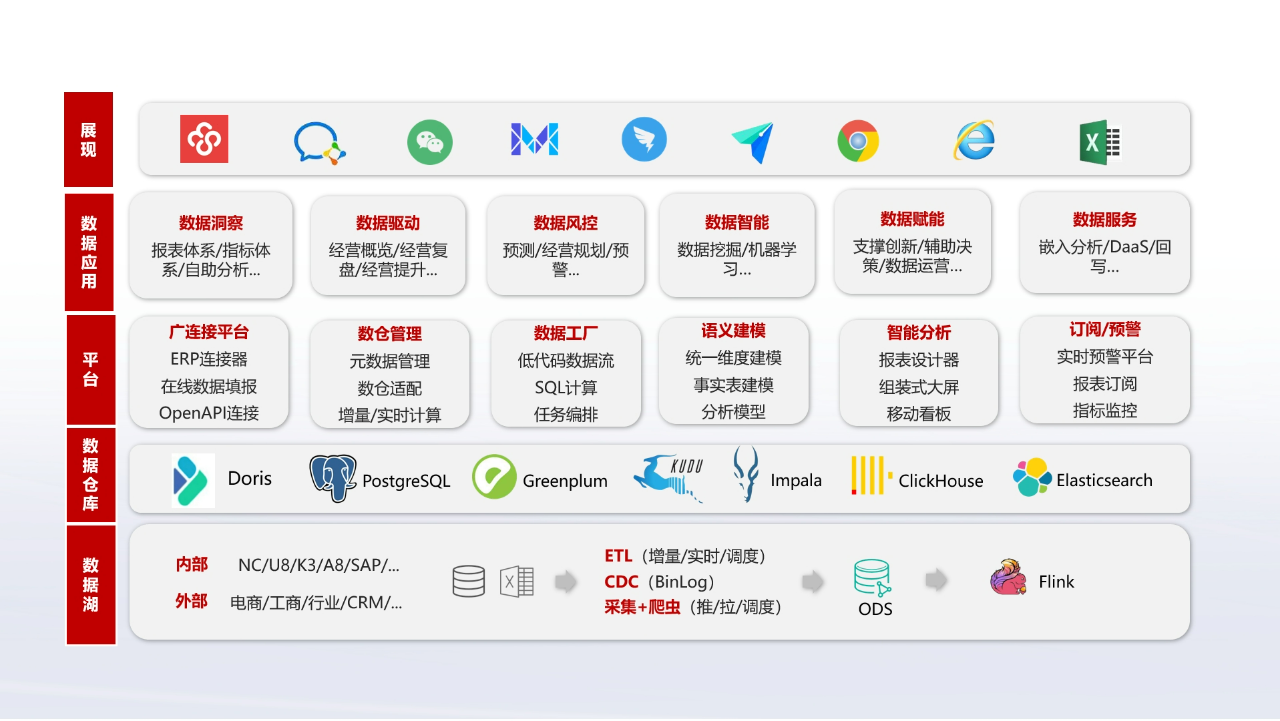This screenshot has height=721, width=1280.
Task: Click the 任务编排 text
Action: click(x=566, y=414)
